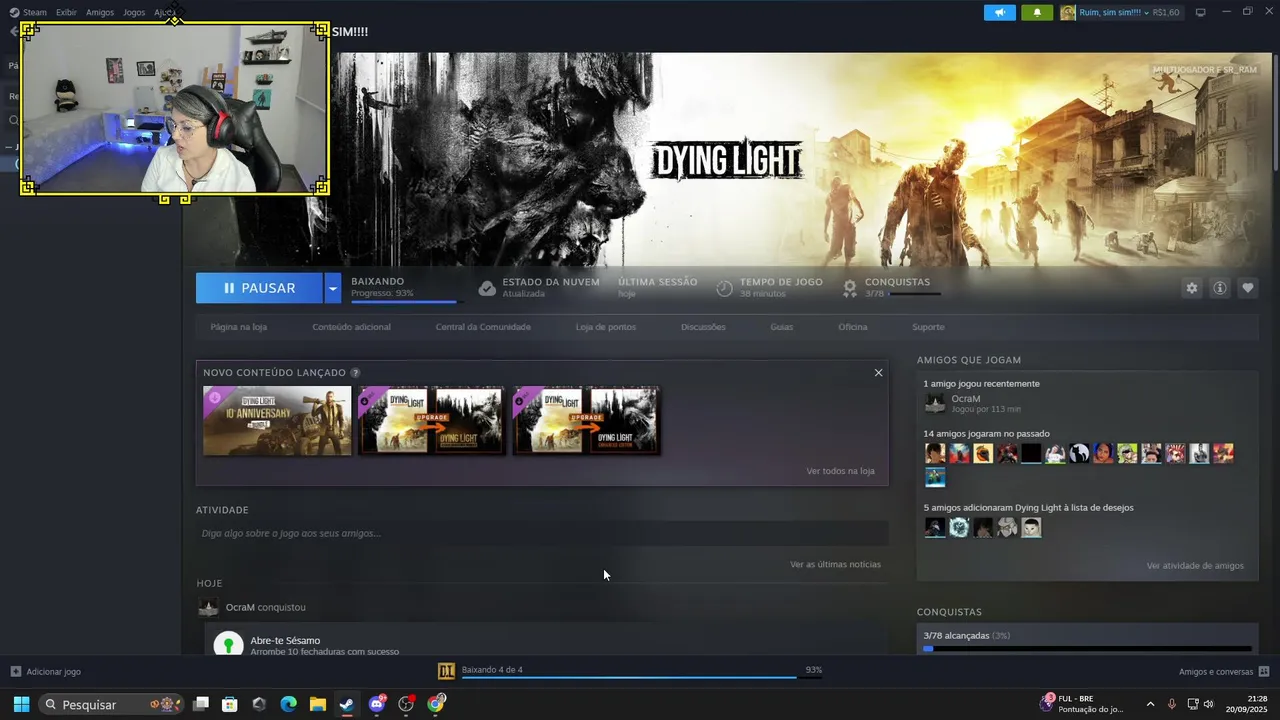Click the achievements gear-star icon
Viewport: 1280px width, 720px height.
850,288
